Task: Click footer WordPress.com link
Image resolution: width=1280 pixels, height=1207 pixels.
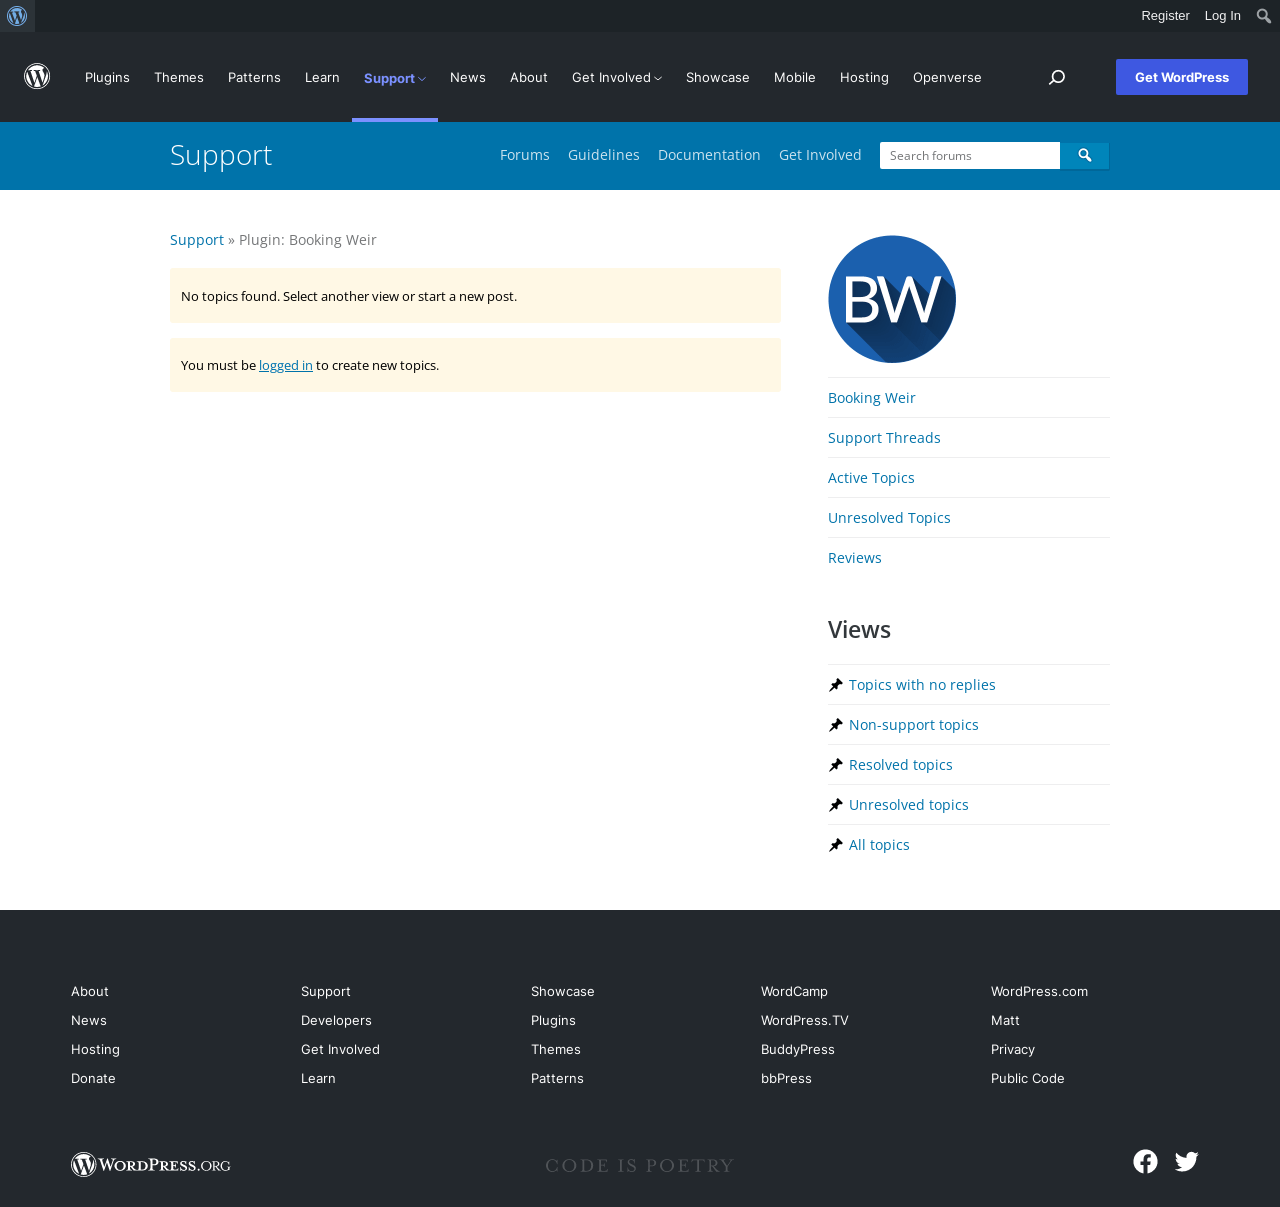Action: (1039, 992)
